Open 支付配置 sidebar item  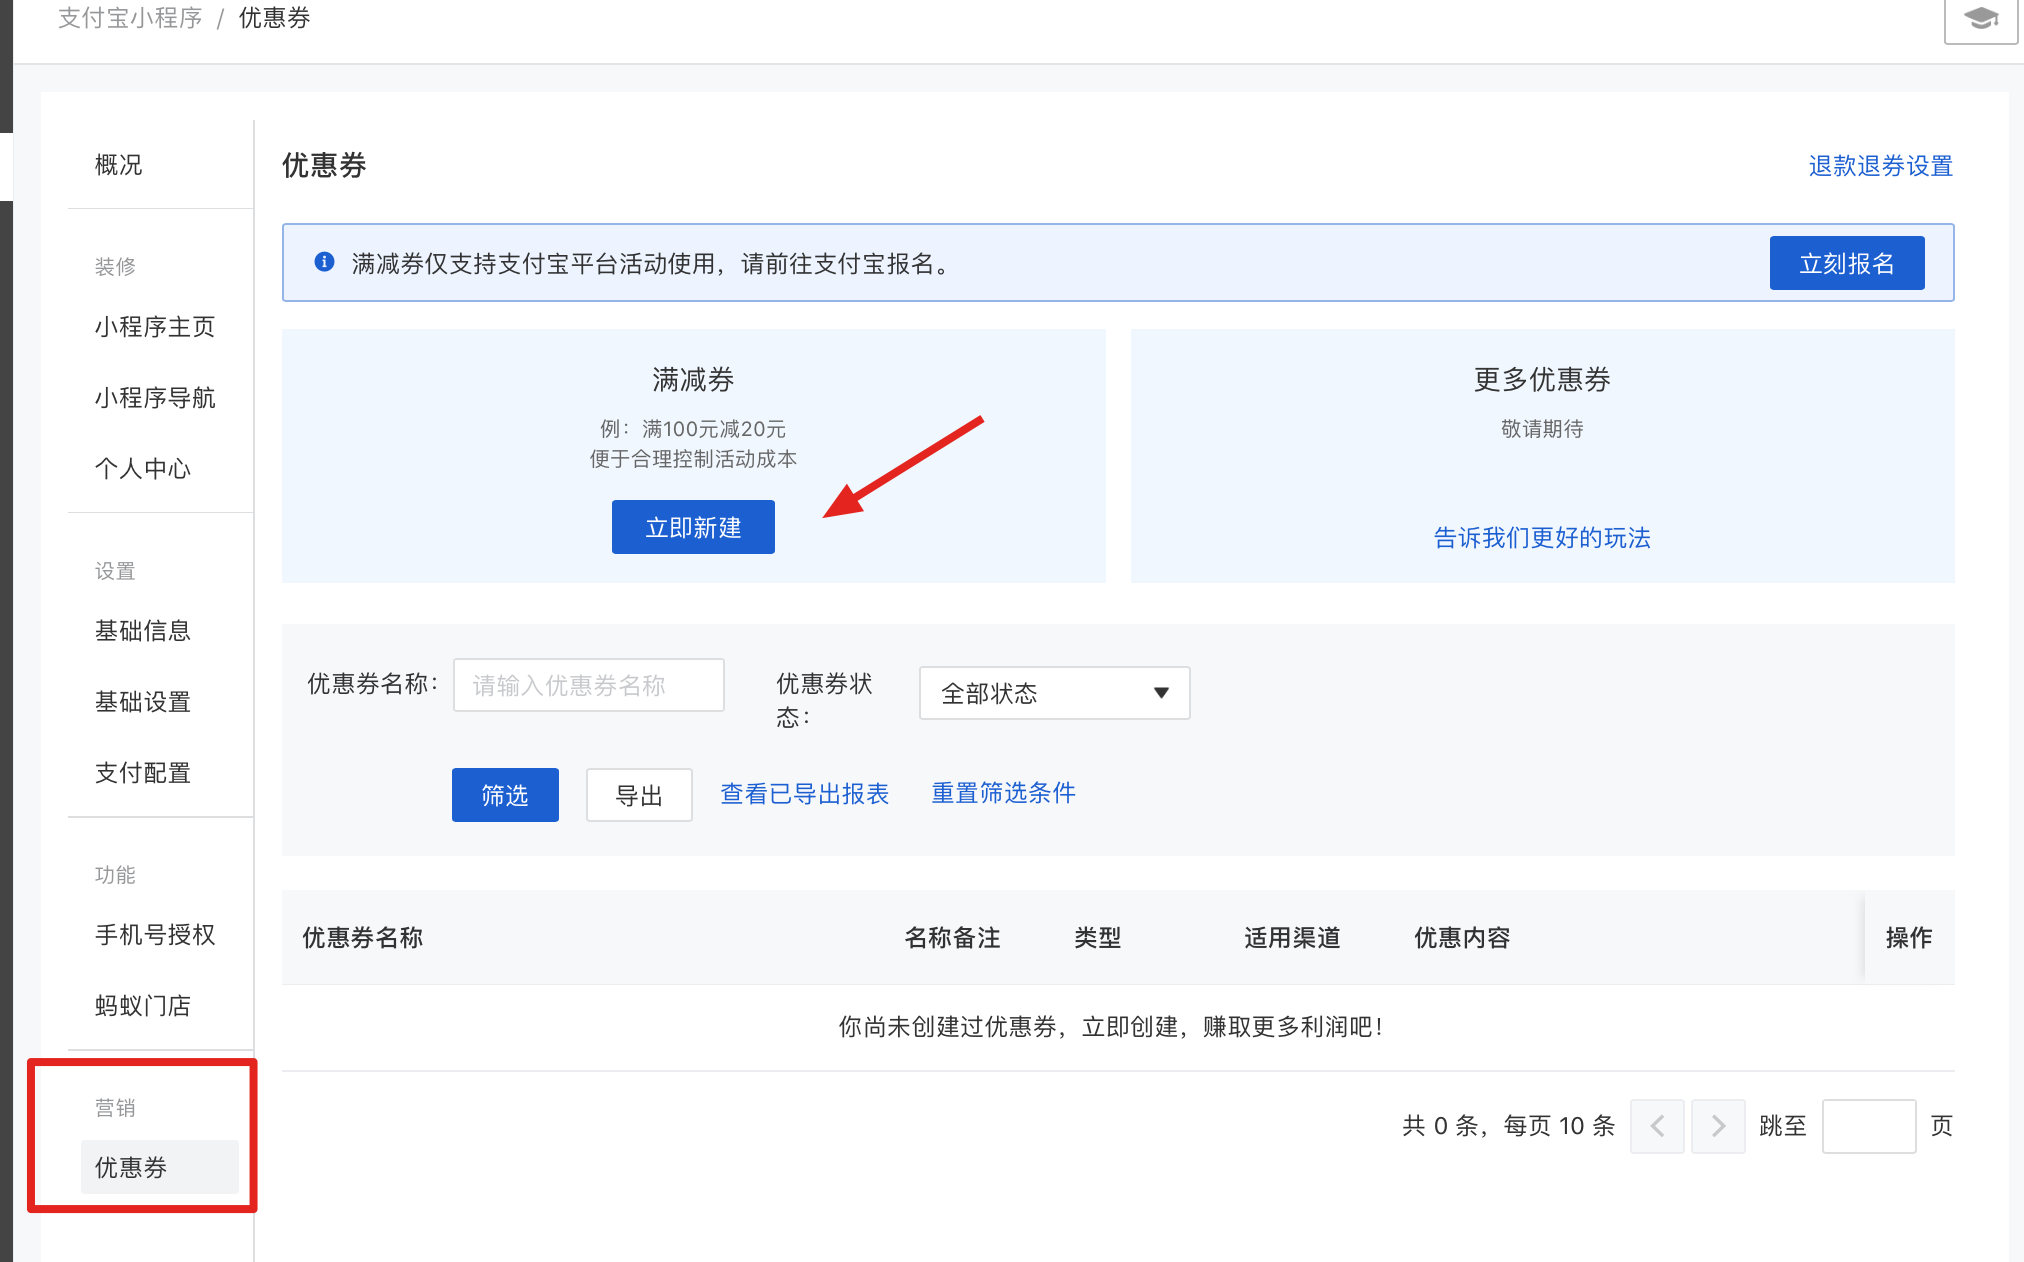[143, 773]
